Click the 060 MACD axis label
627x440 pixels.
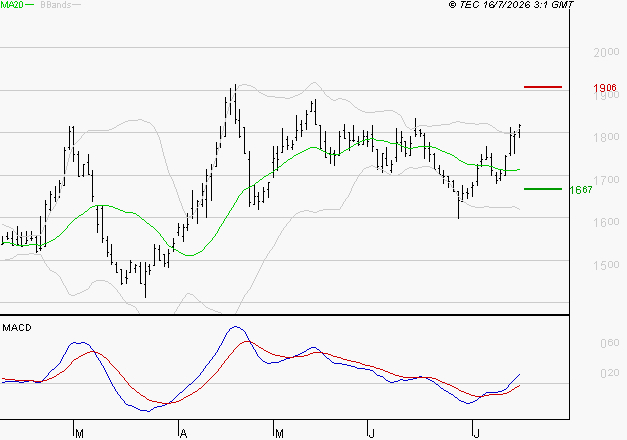pos(609,343)
